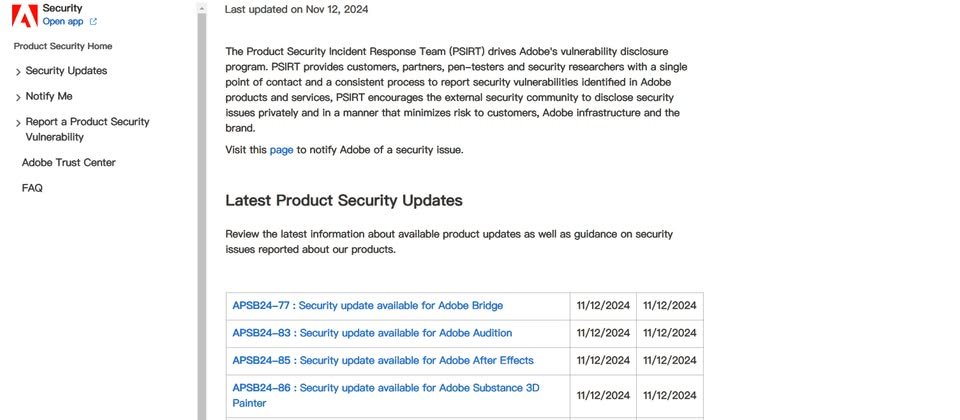Open APSB24-83 Adobe Audition security update
Image resolution: width=960 pixels, height=420 pixels.
pos(372,333)
